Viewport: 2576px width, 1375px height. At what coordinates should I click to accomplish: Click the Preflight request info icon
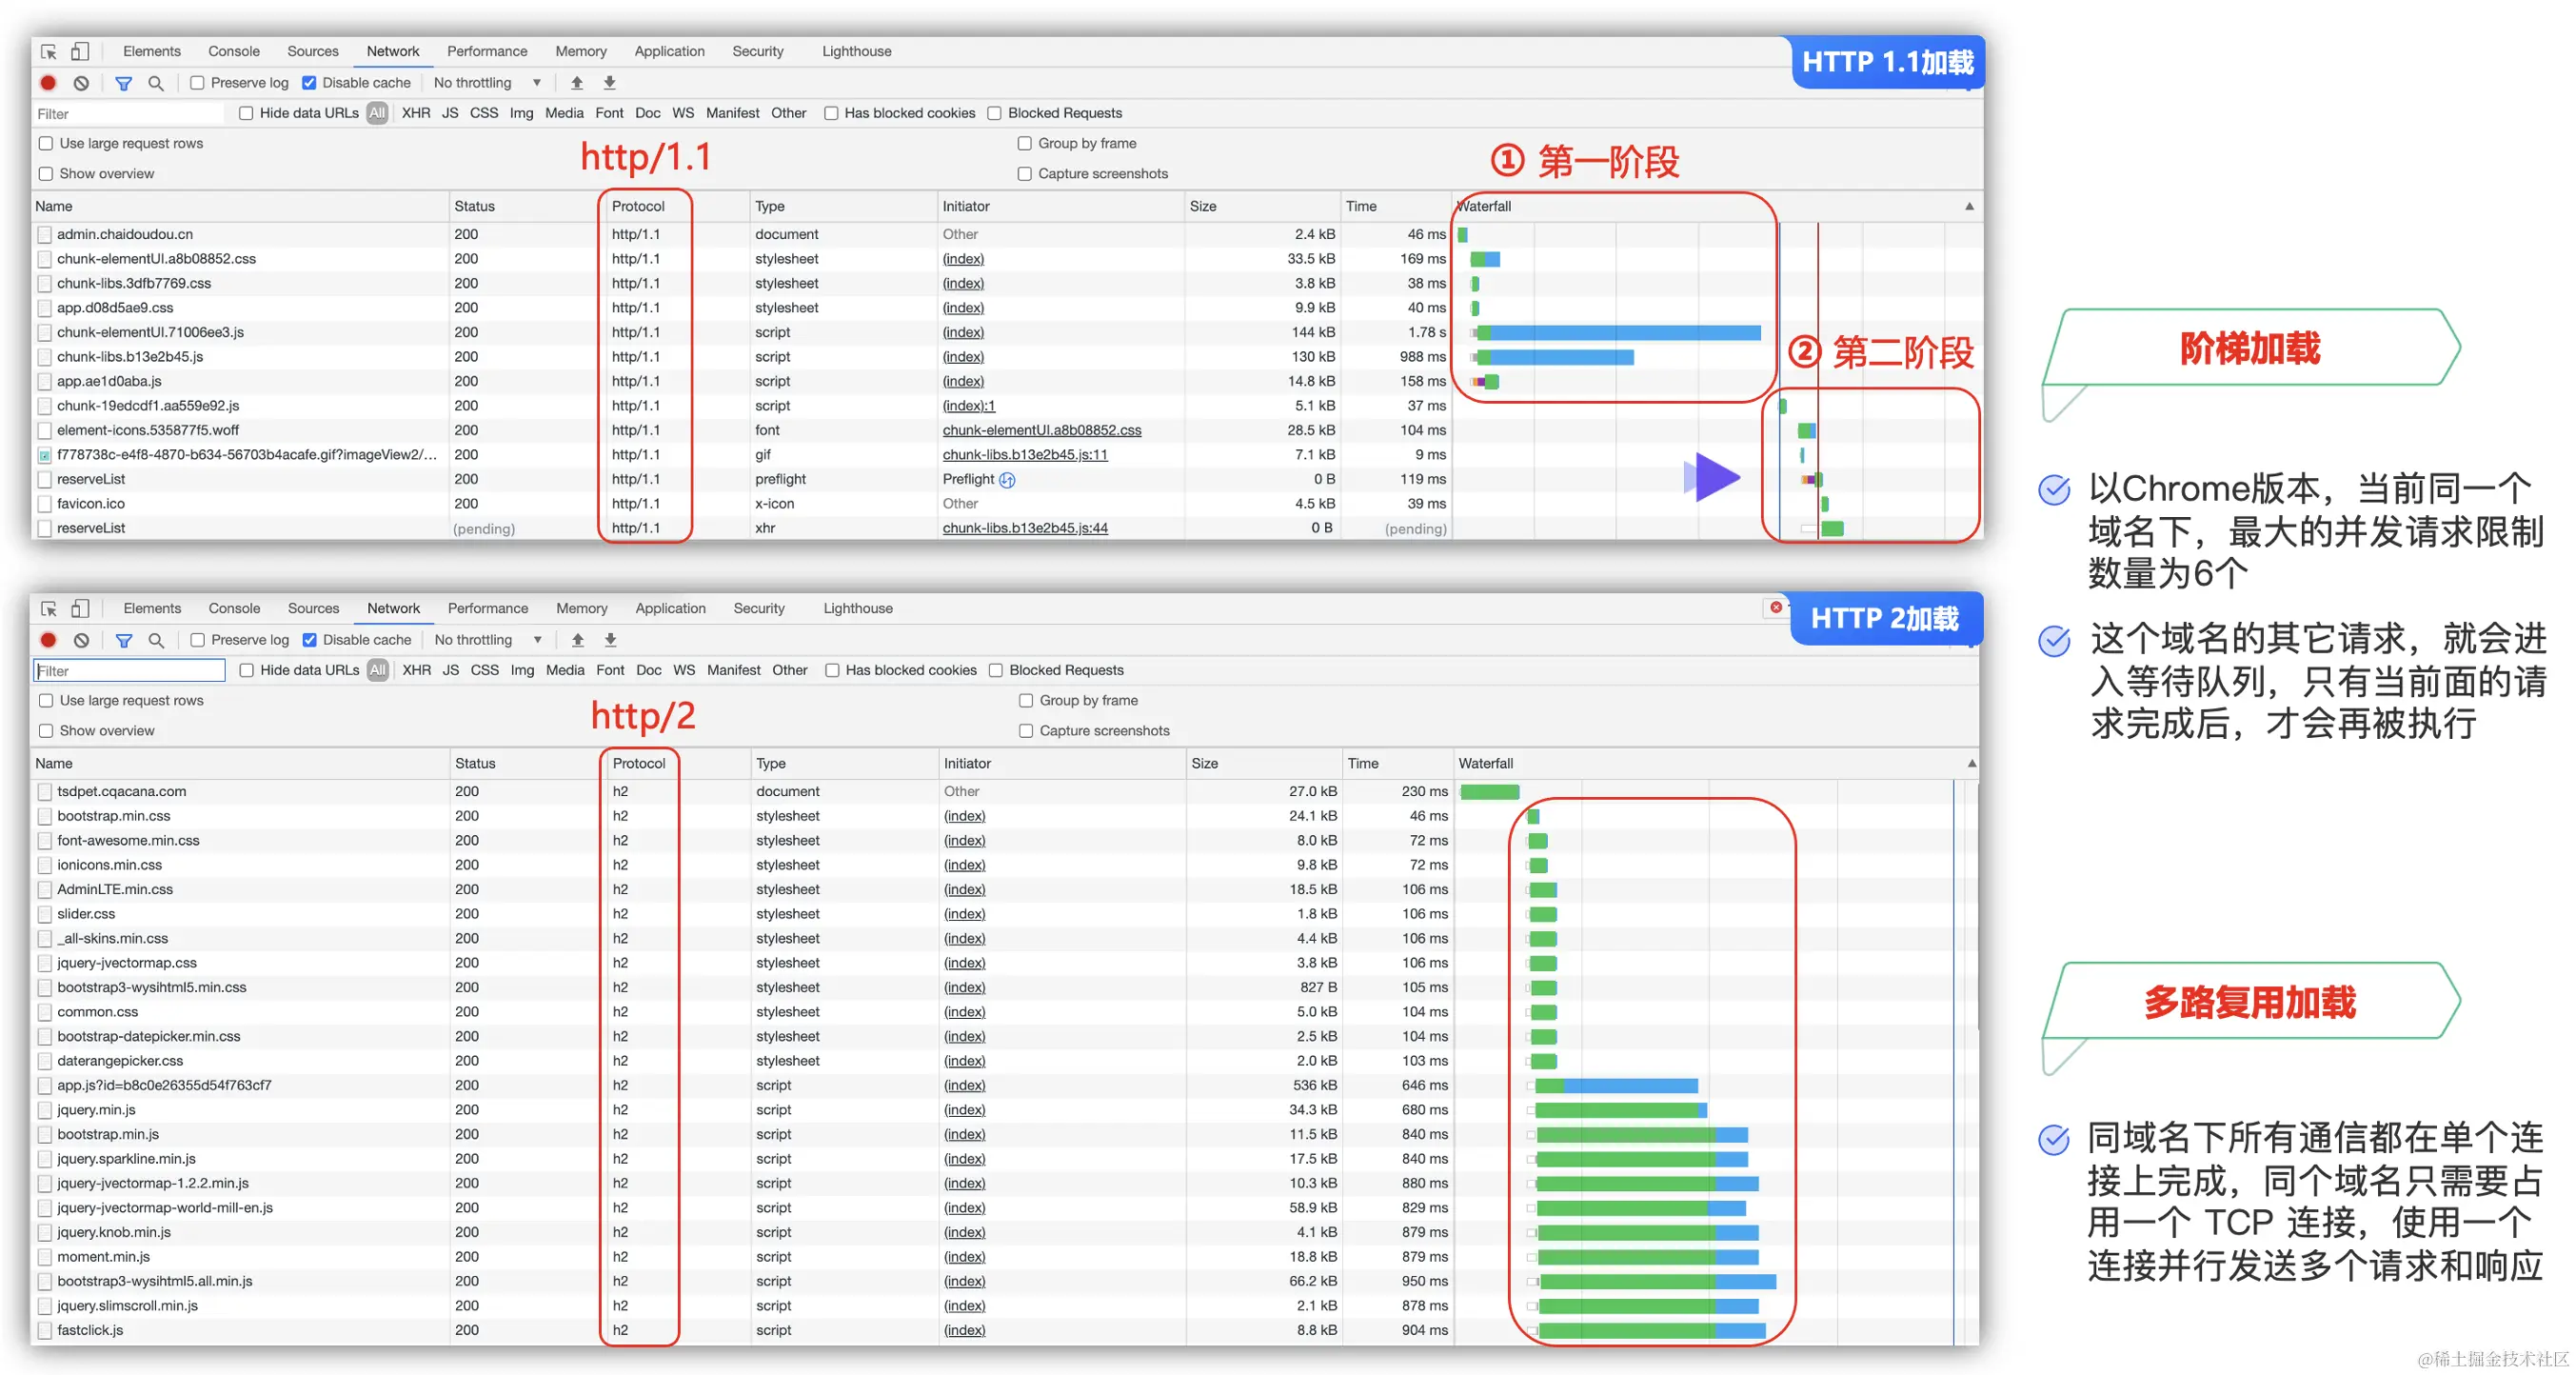tap(1008, 480)
